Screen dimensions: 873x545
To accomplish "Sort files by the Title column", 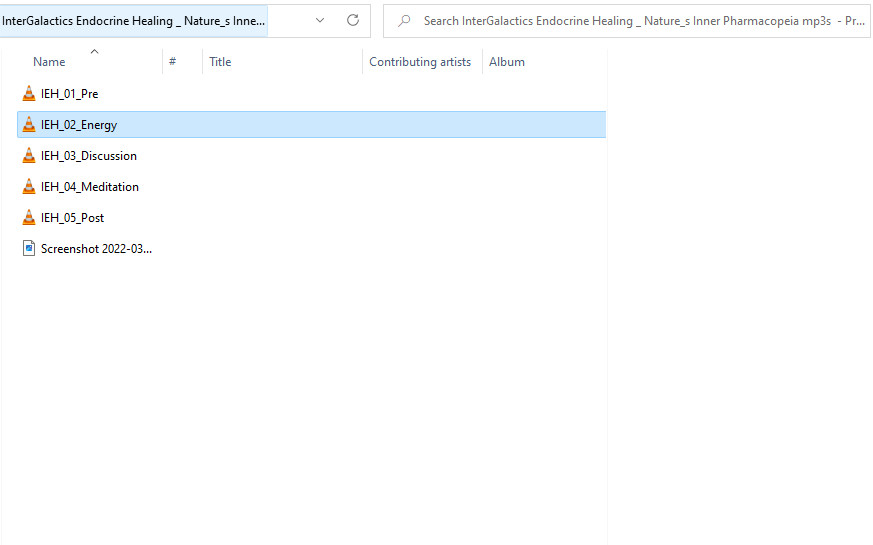I will click(x=220, y=62).
